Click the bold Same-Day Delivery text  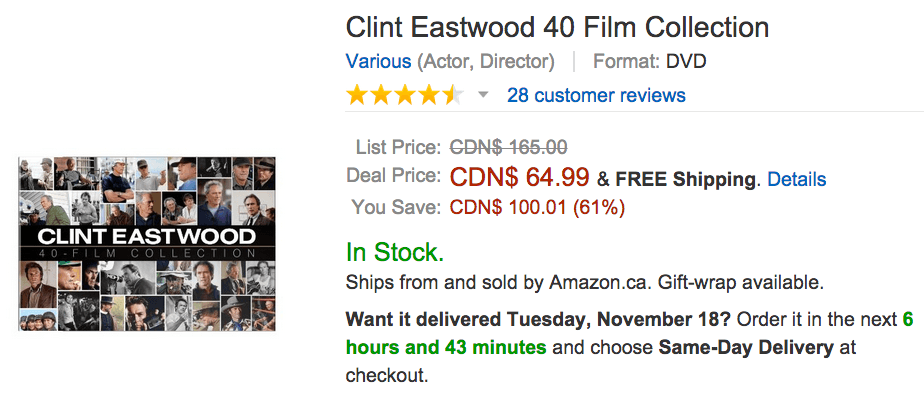click(x=746, y=347)
